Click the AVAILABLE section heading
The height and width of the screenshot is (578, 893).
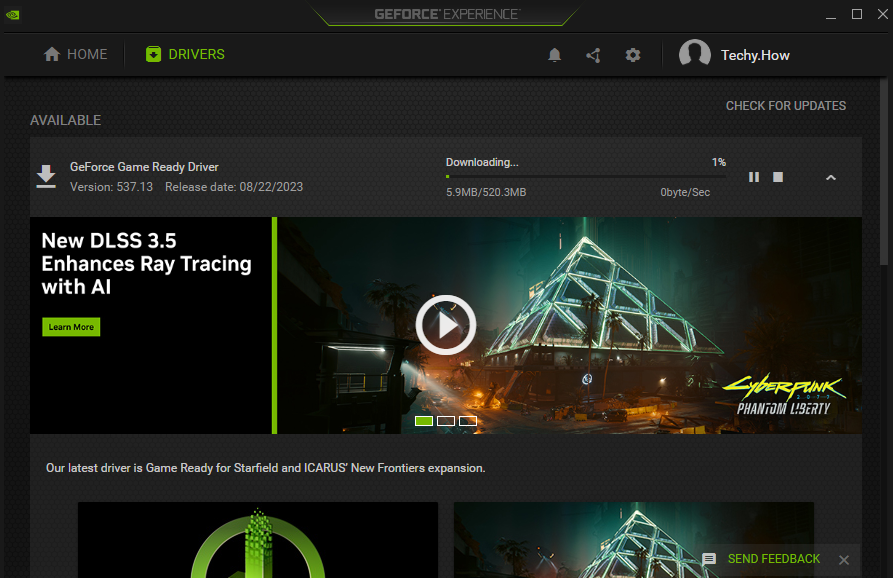click(x=65, y=120)
